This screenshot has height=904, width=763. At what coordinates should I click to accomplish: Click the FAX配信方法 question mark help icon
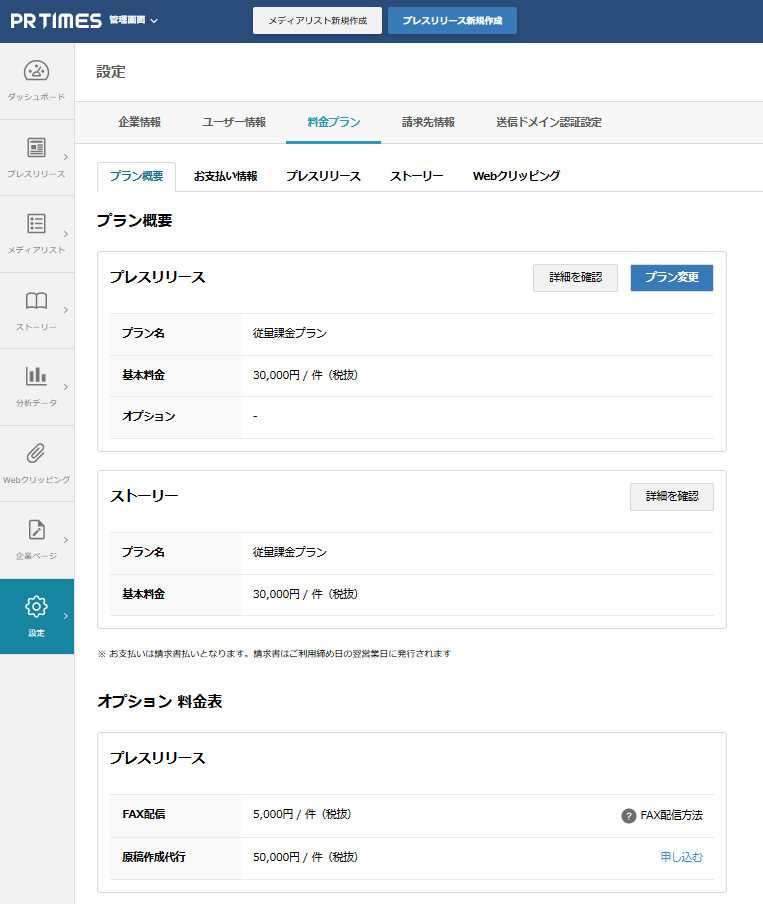click(628, 816)
